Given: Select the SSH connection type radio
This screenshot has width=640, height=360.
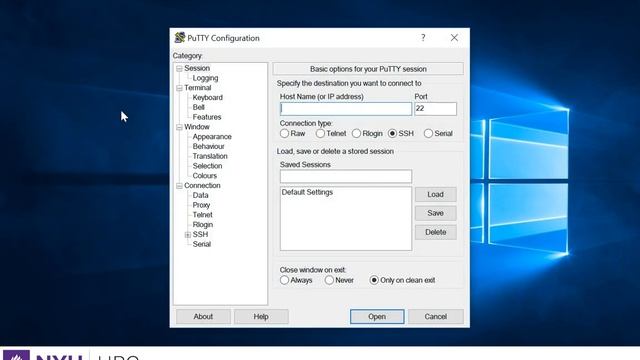Looking at the screenshot, I should click(x=392, y=133).
